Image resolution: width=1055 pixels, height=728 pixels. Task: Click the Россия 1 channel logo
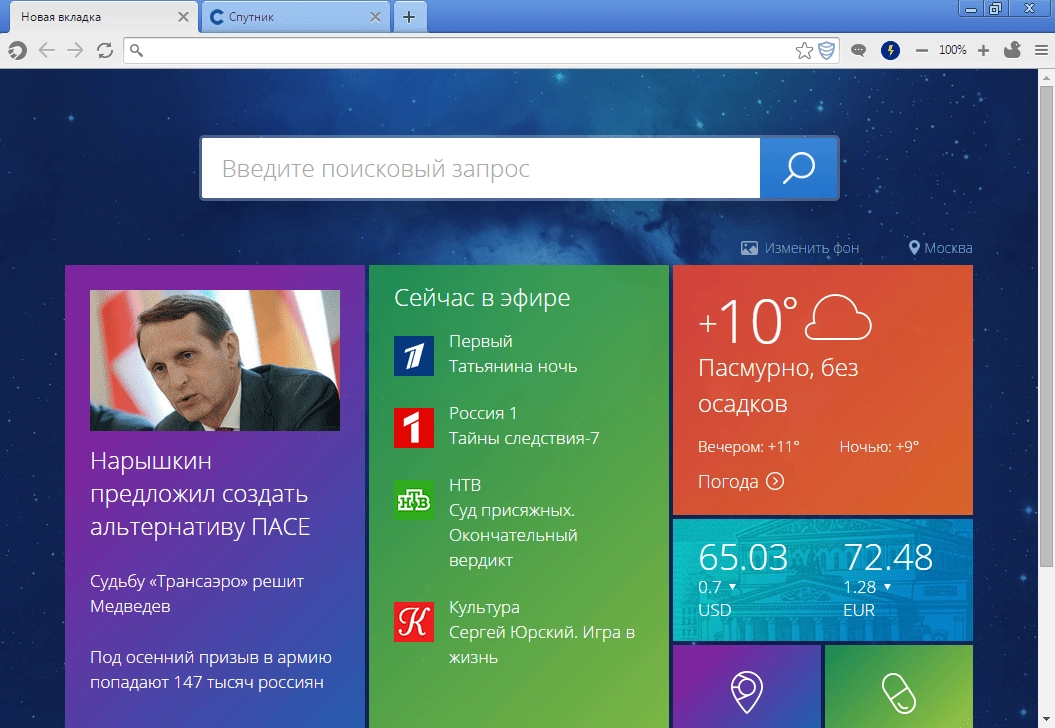point(414,428)
